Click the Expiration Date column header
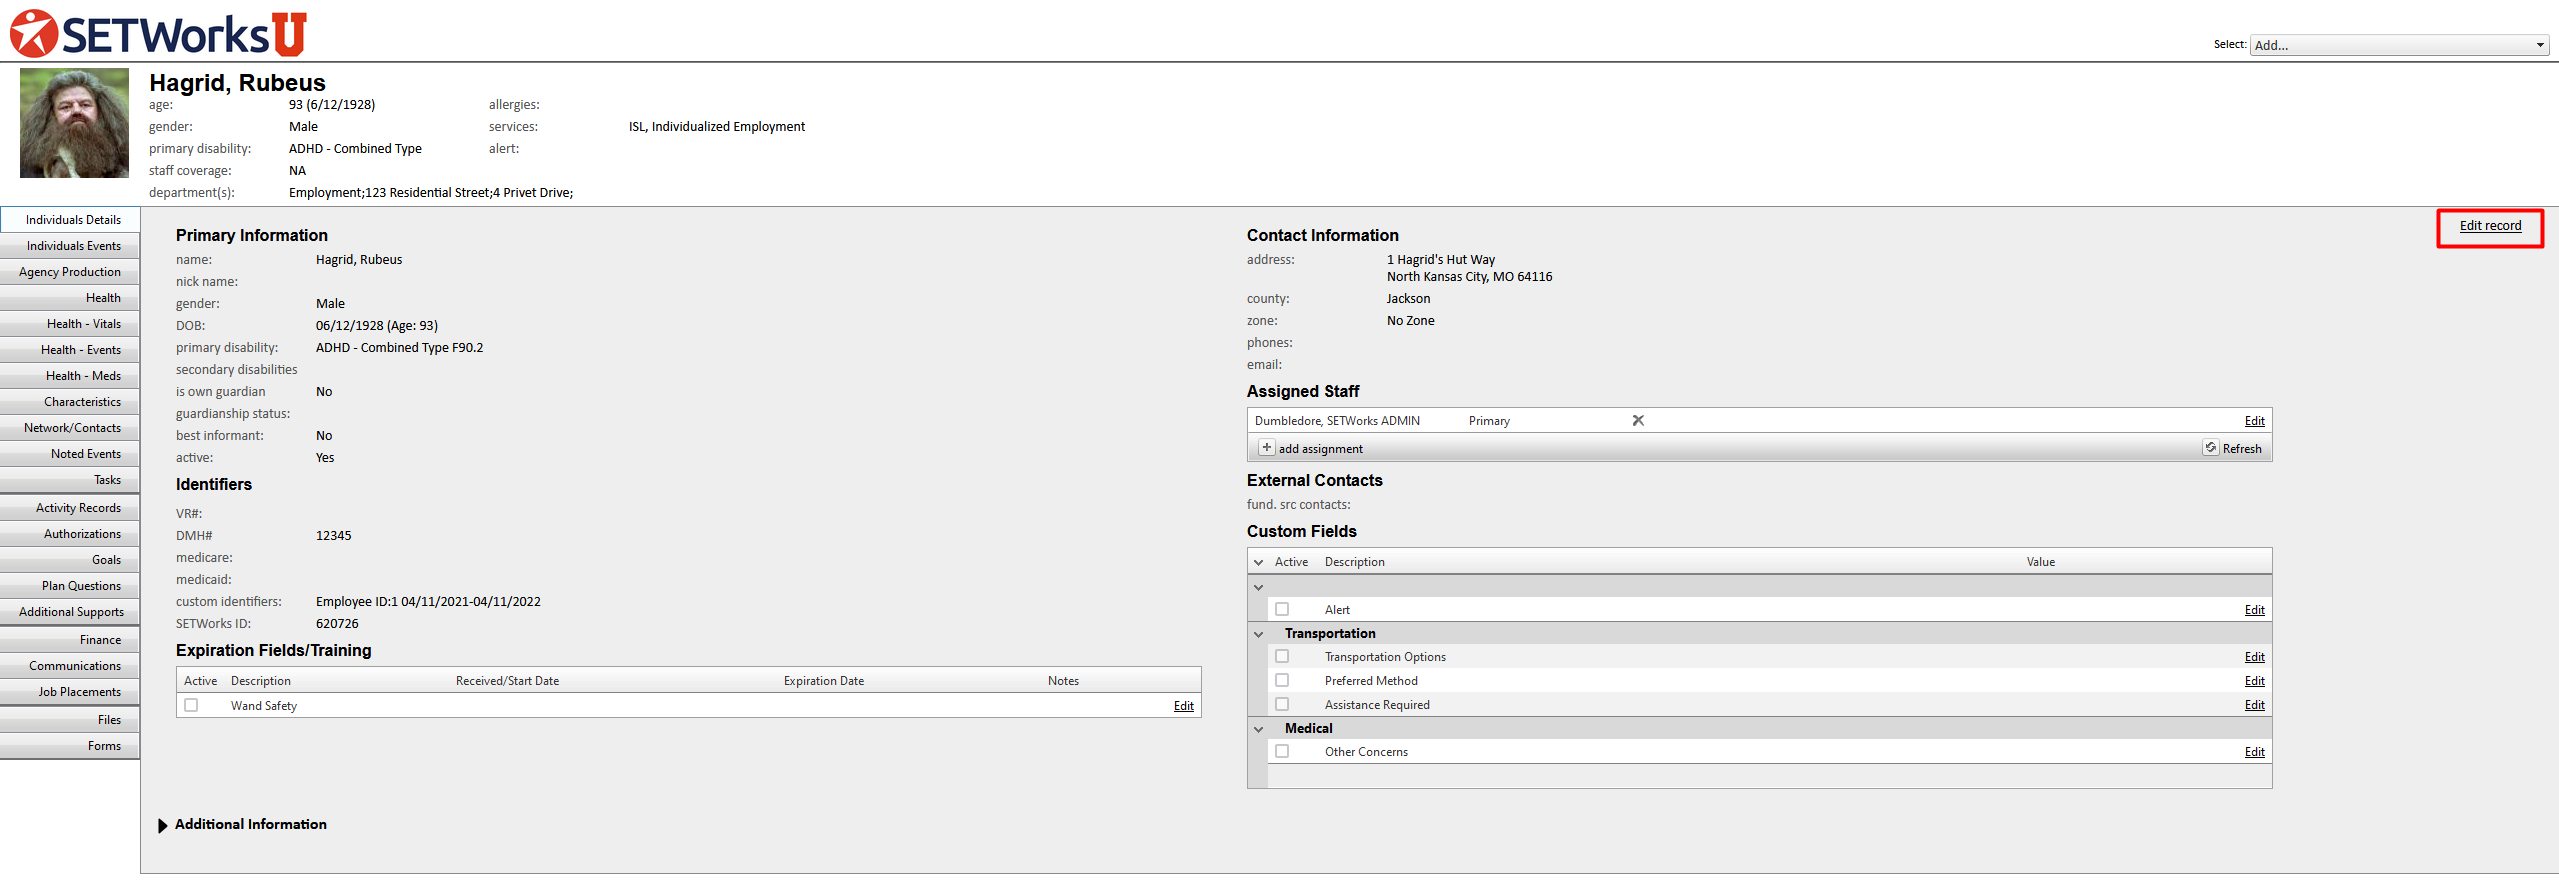 (823, 681)
